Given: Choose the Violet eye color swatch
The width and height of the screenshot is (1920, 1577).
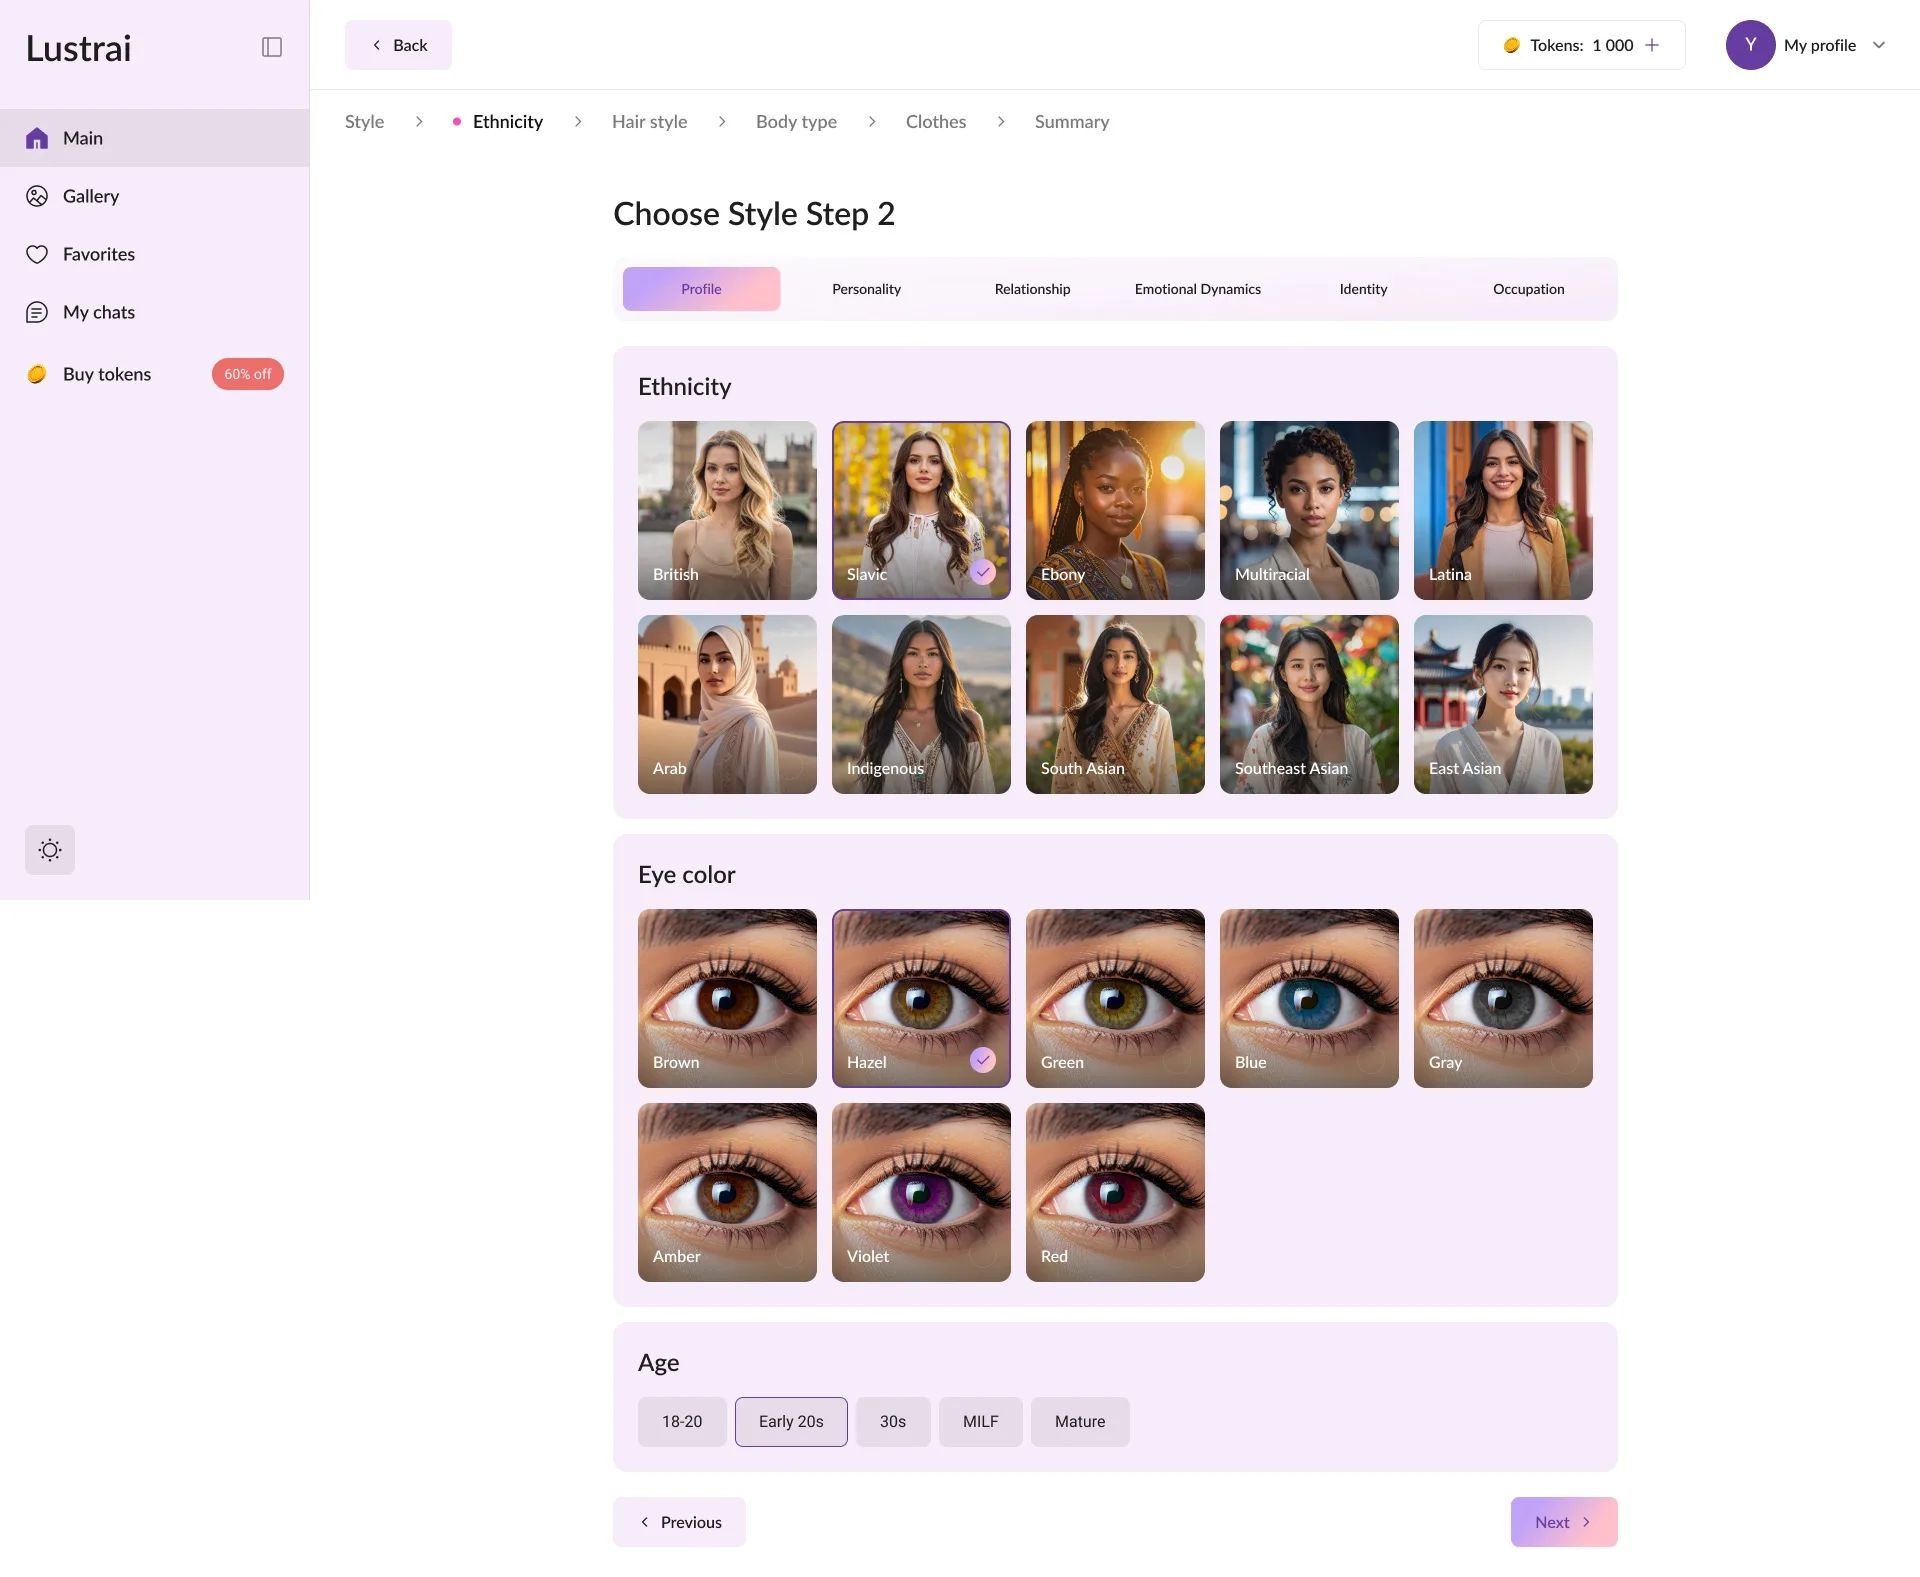Looking at the screenshot, I should tap(921, 1192).
